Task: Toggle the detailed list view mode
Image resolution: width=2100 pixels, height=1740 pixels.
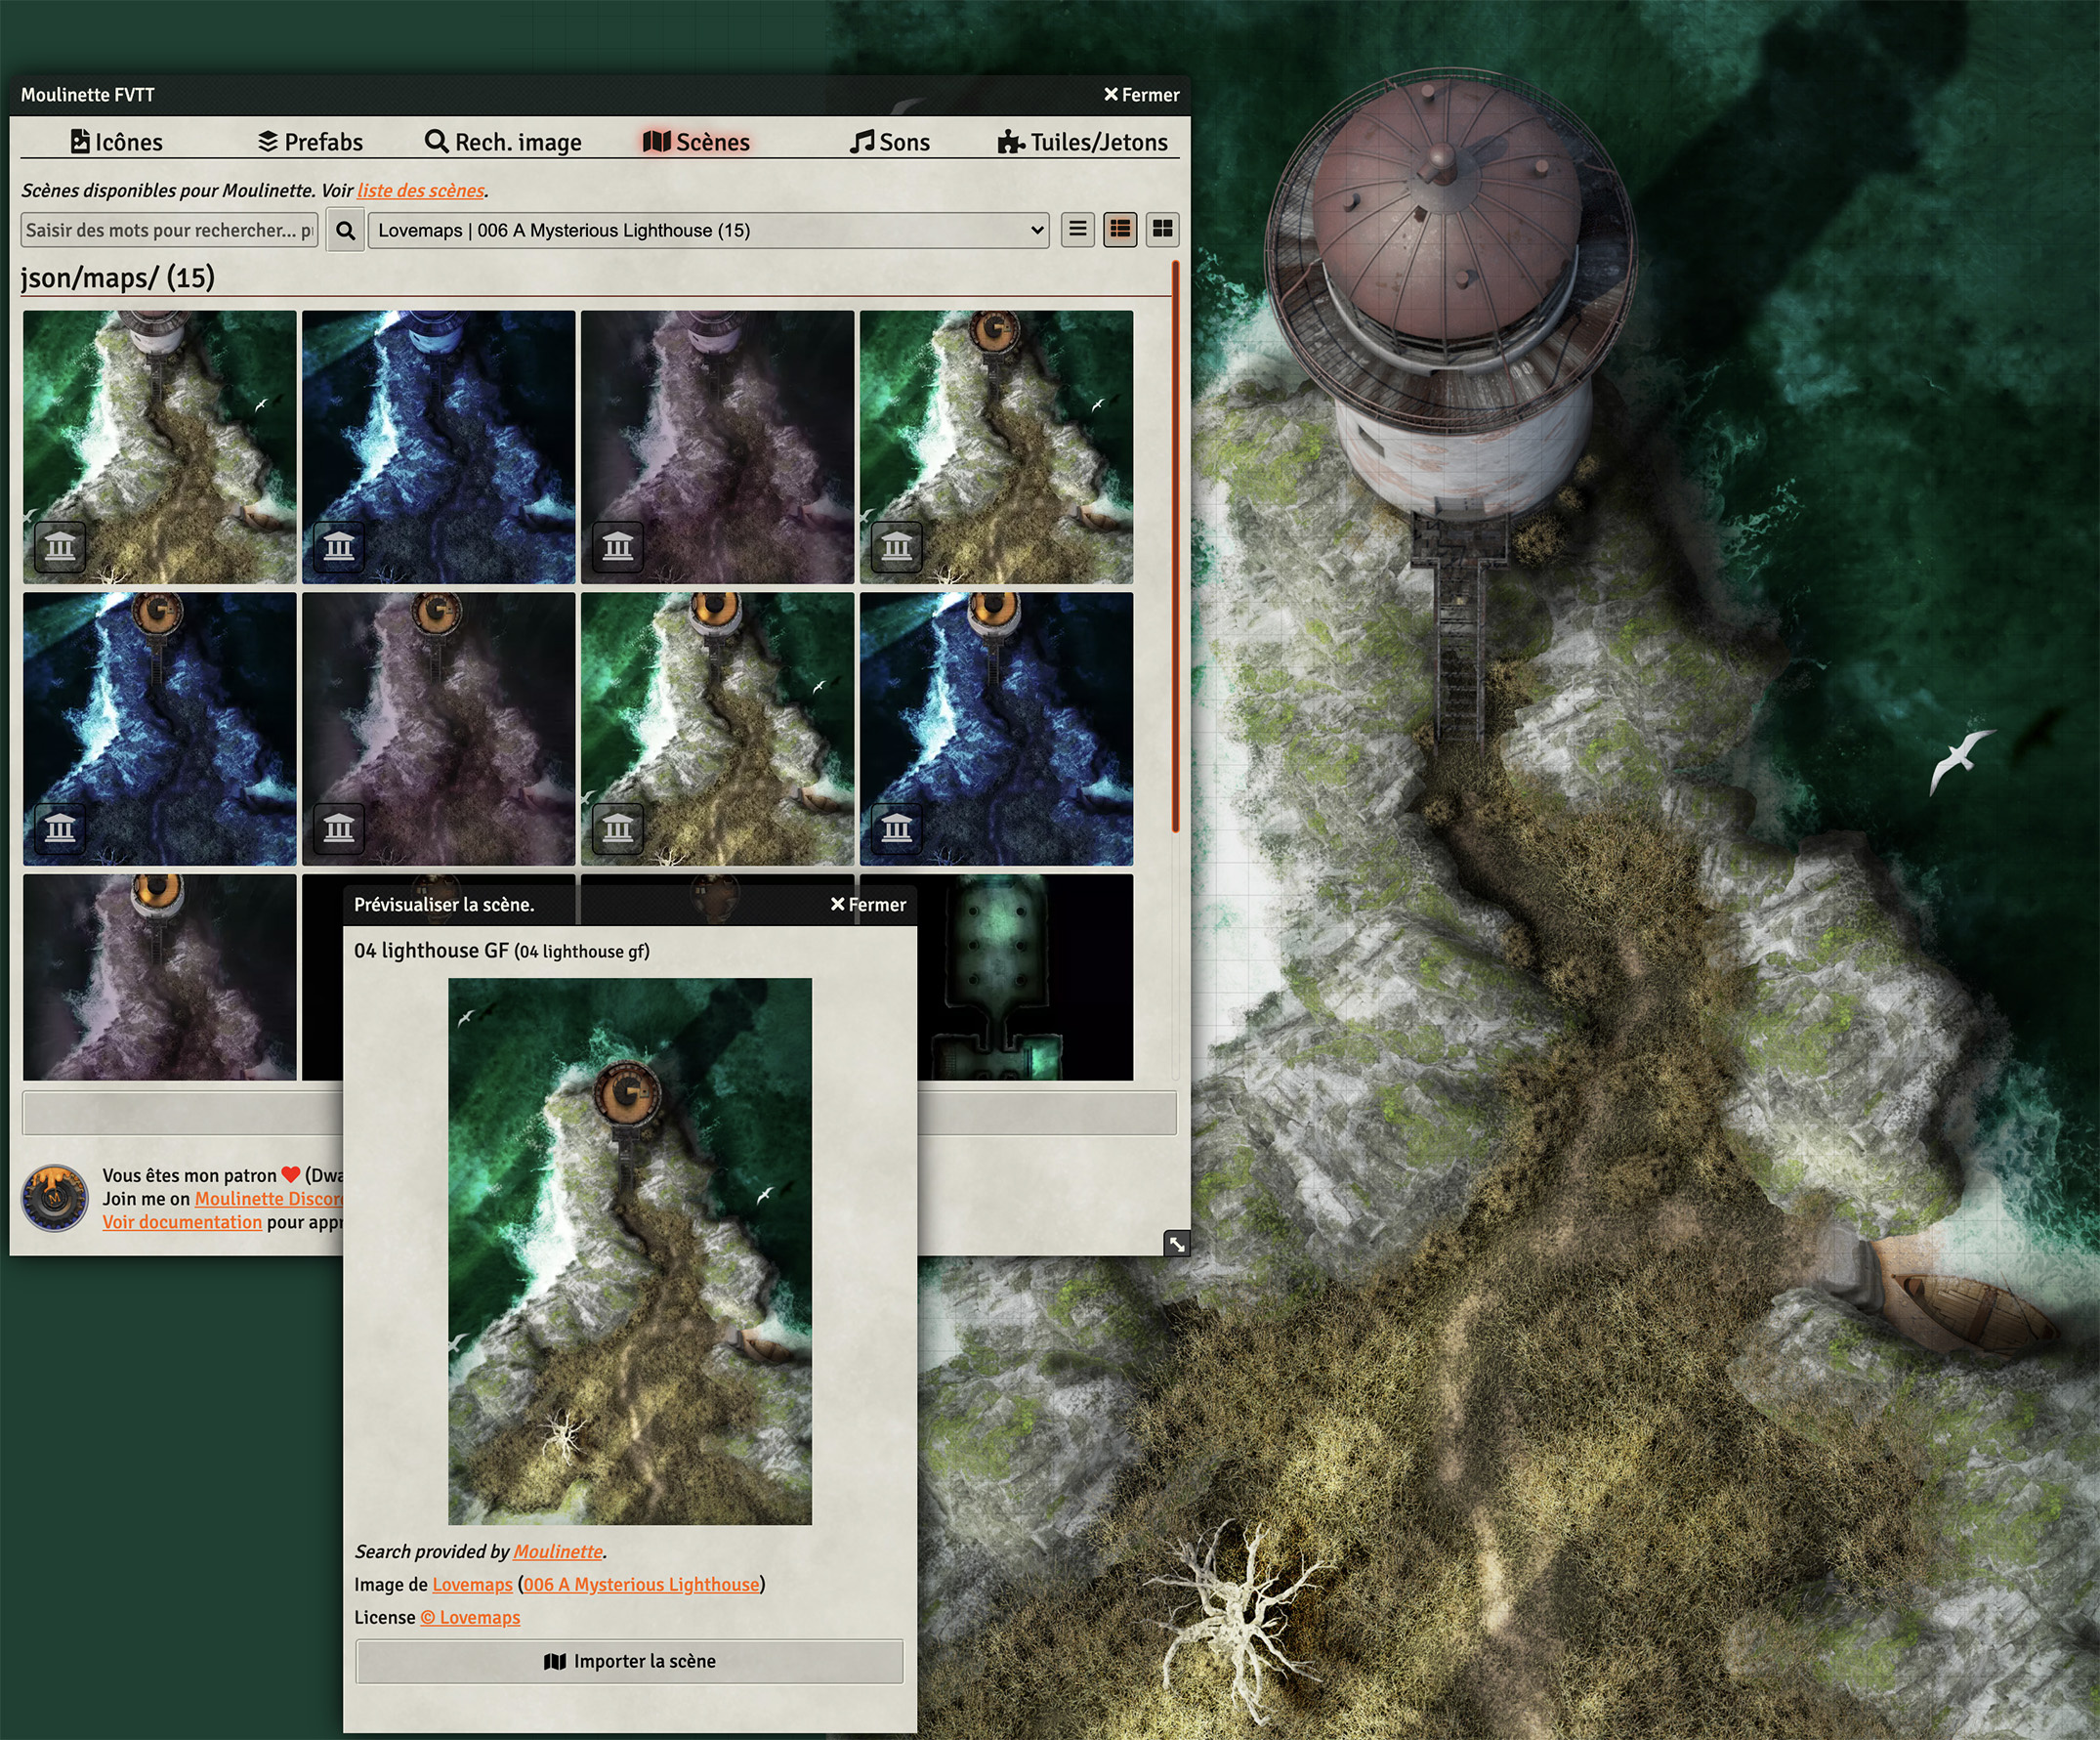Action: click(1120, 230)
